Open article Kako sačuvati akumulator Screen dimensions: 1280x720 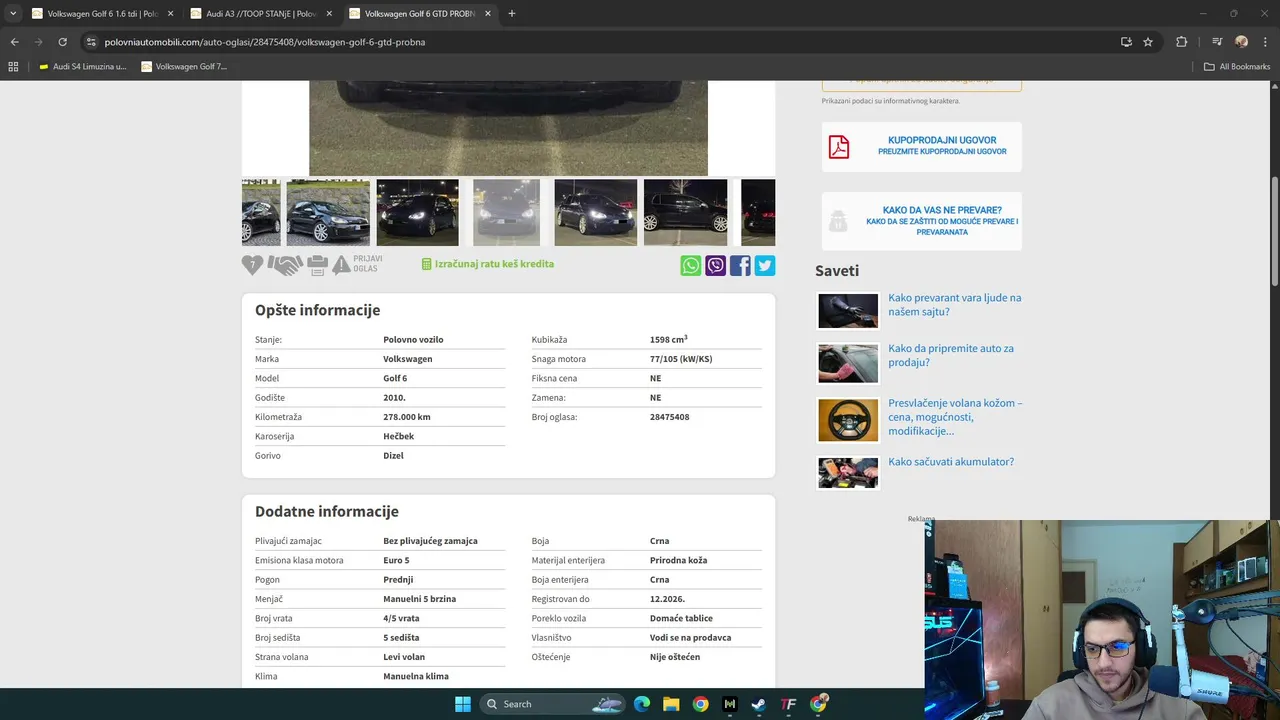click(x=951, y=462)
